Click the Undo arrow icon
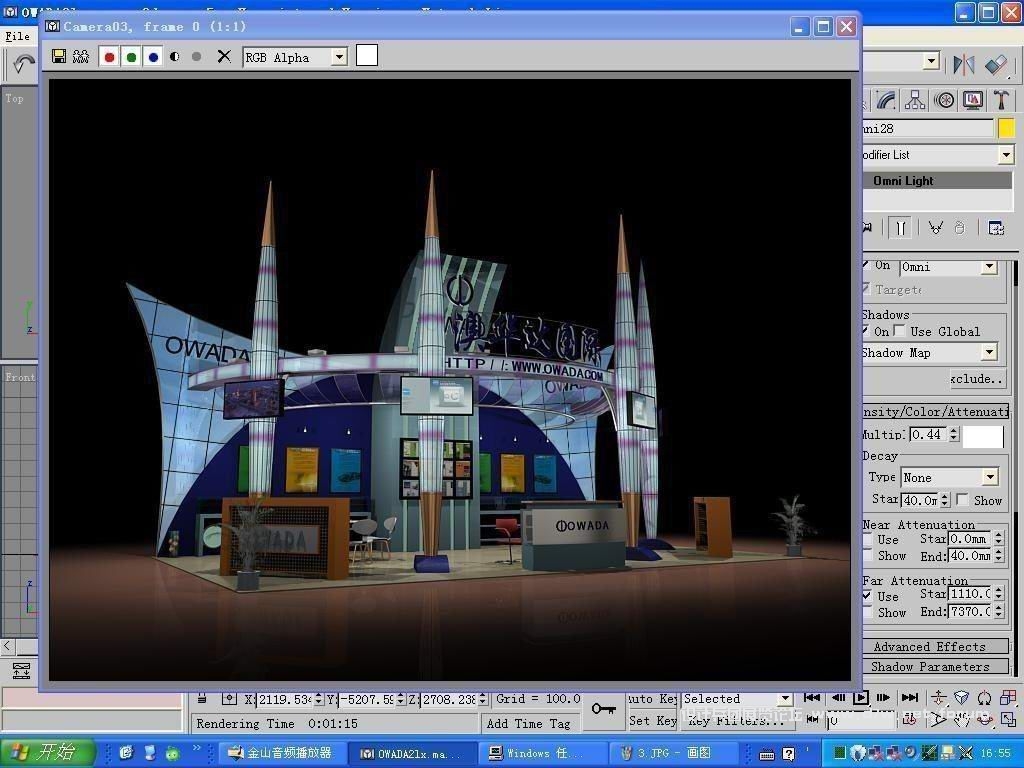1024x768 pixels. [24, 64]
